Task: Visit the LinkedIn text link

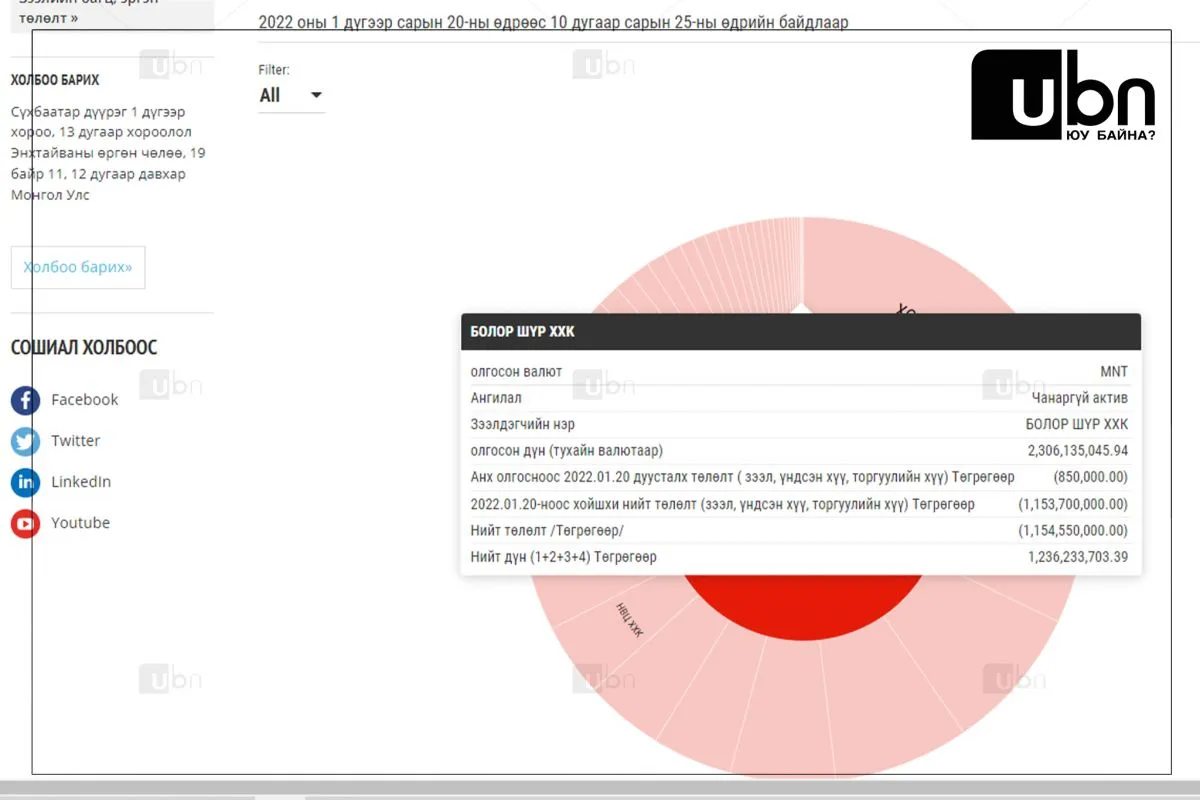Action: pos(81,482)
